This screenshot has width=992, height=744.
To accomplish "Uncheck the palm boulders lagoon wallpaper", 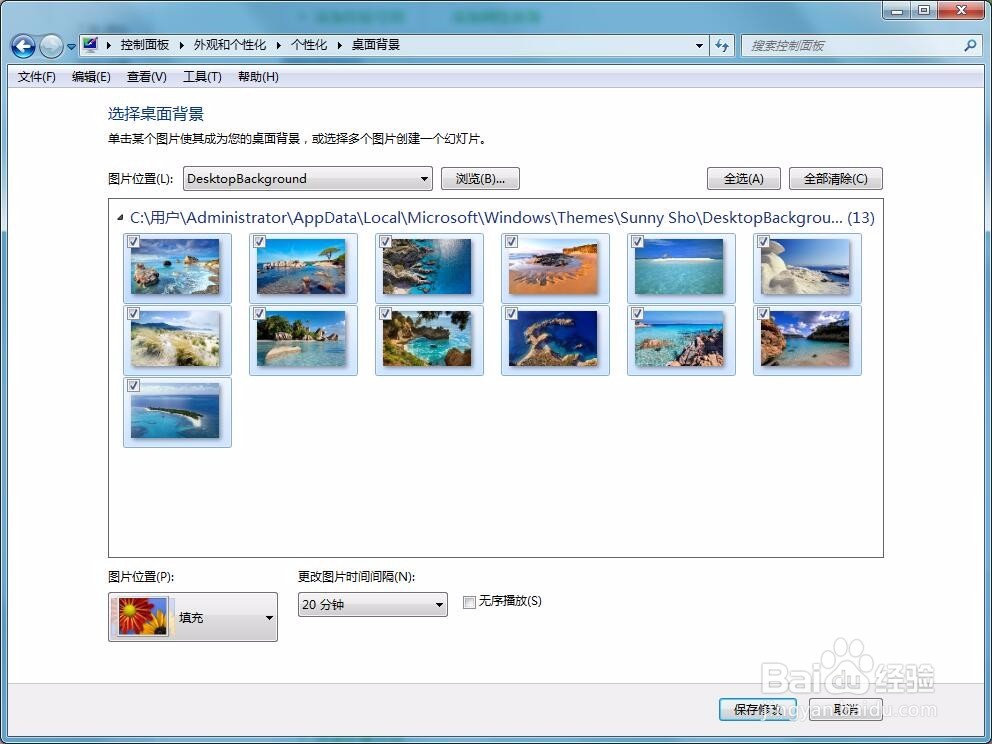I will [x=259, y=314].
